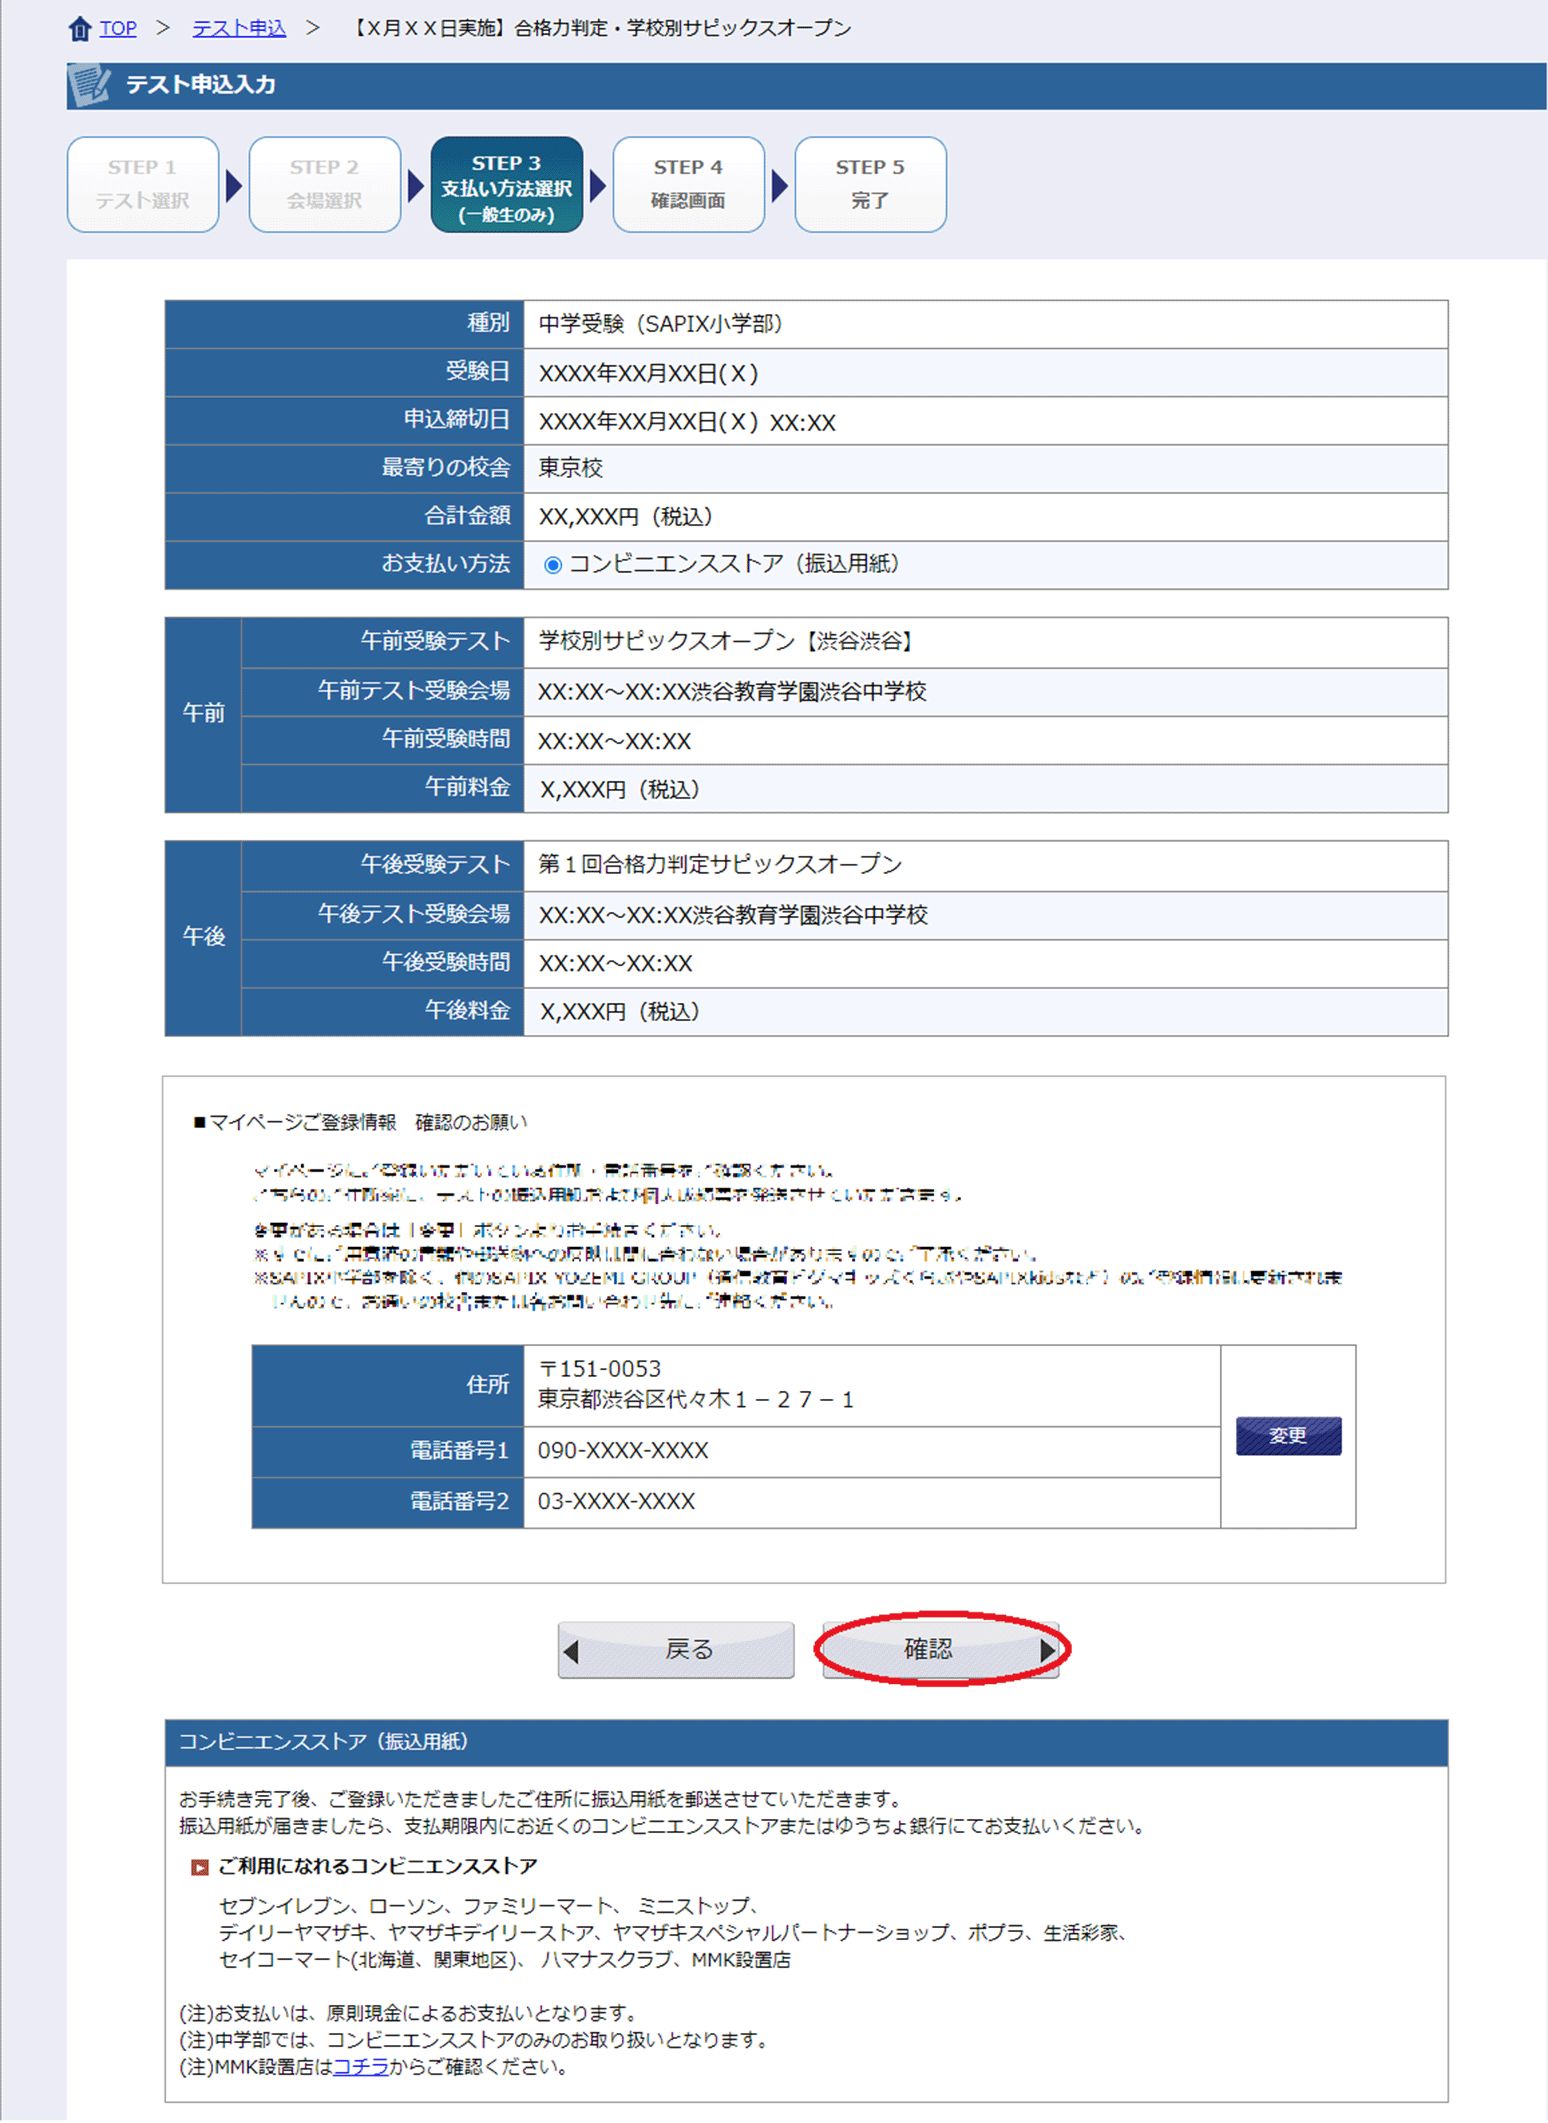The width and height of the screenshot is (1548, 2123).
Task: Click the notepad icon in テスト申込入力 header
Action: pyautogui.click(x=90, y=85)
